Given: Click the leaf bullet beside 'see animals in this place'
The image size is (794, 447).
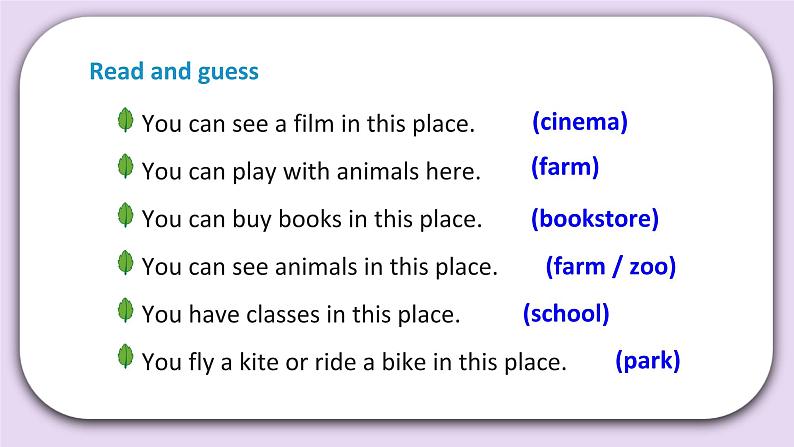Looking at the screenshot, I should 126,263.
